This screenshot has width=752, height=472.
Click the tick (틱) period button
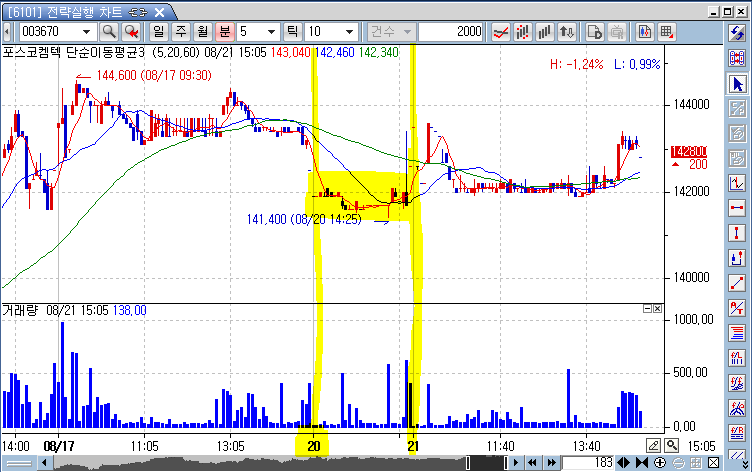click(x=295, y=31)
